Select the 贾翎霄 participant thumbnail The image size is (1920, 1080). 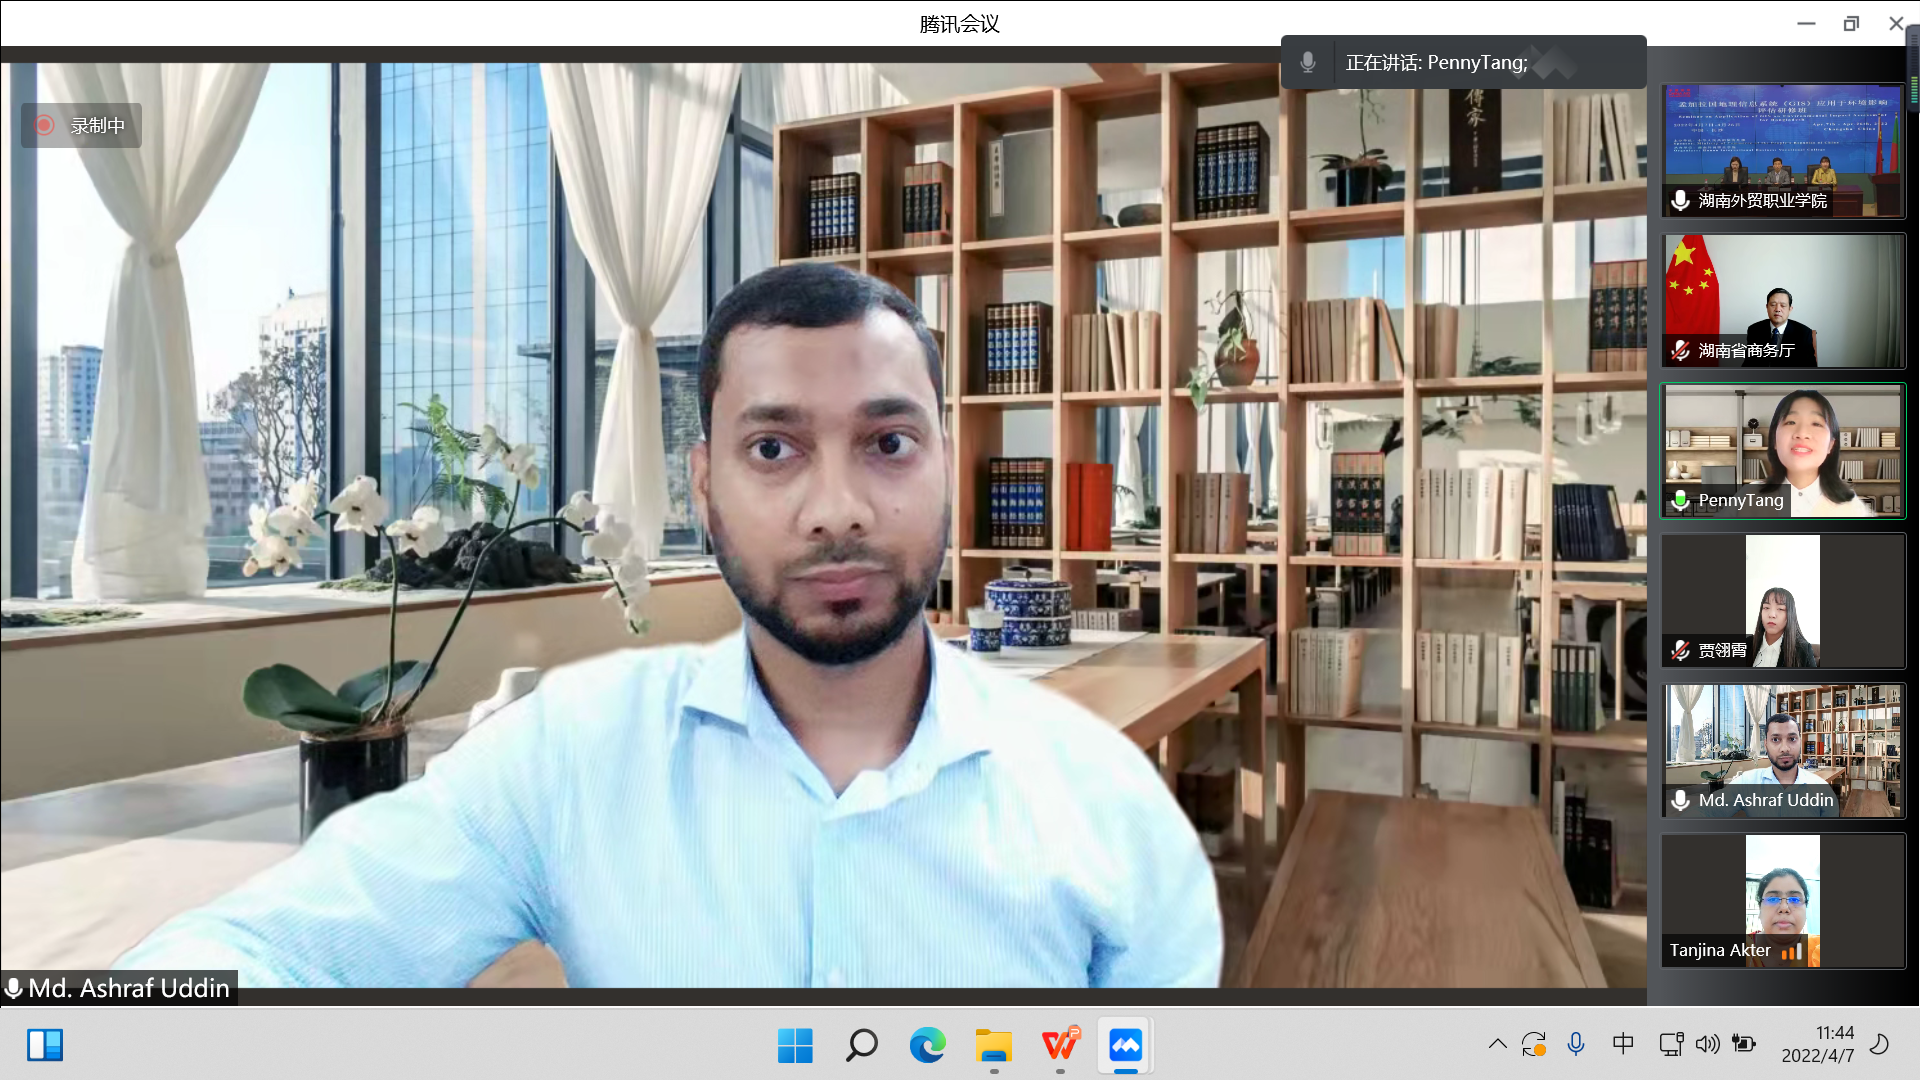pos(1783,600)
